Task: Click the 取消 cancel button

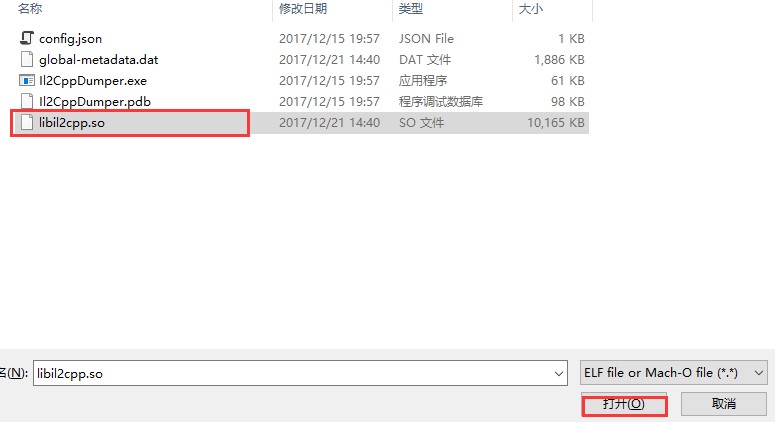Action: 724,404
